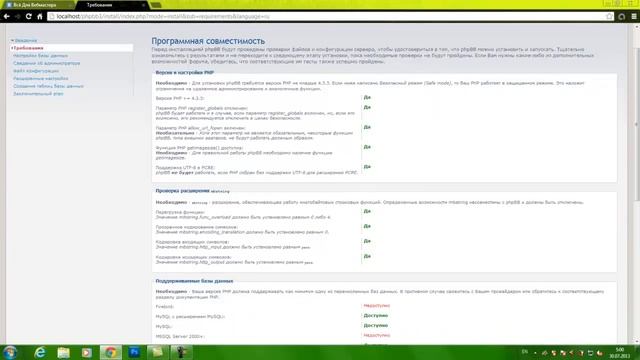Reload the page with the refresh icon

pos(29,16)
